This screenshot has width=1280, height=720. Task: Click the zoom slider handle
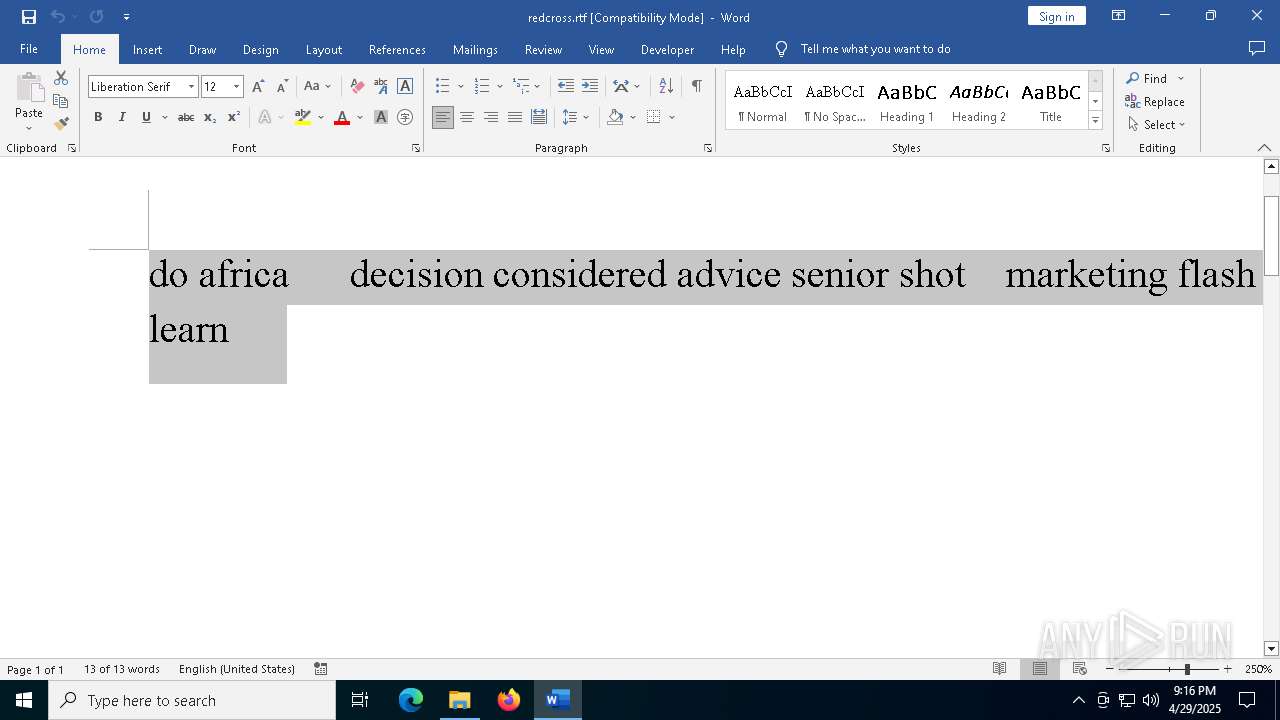(x=1187, y=669)
